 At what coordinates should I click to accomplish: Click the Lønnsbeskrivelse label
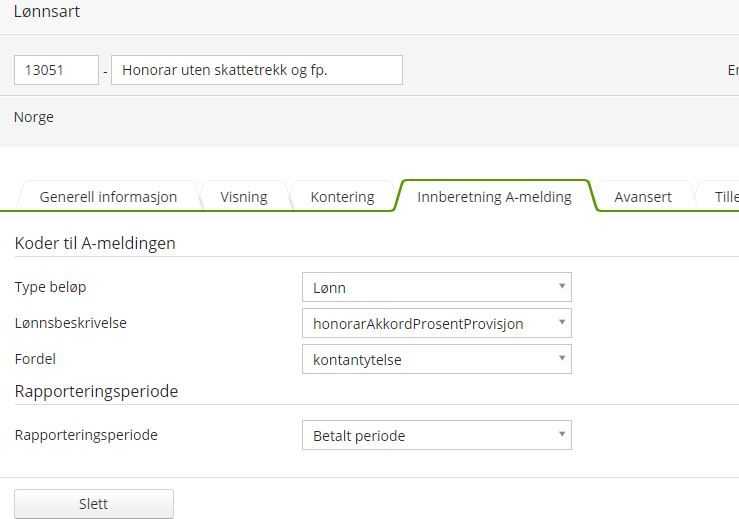click(x=71, y=323)
